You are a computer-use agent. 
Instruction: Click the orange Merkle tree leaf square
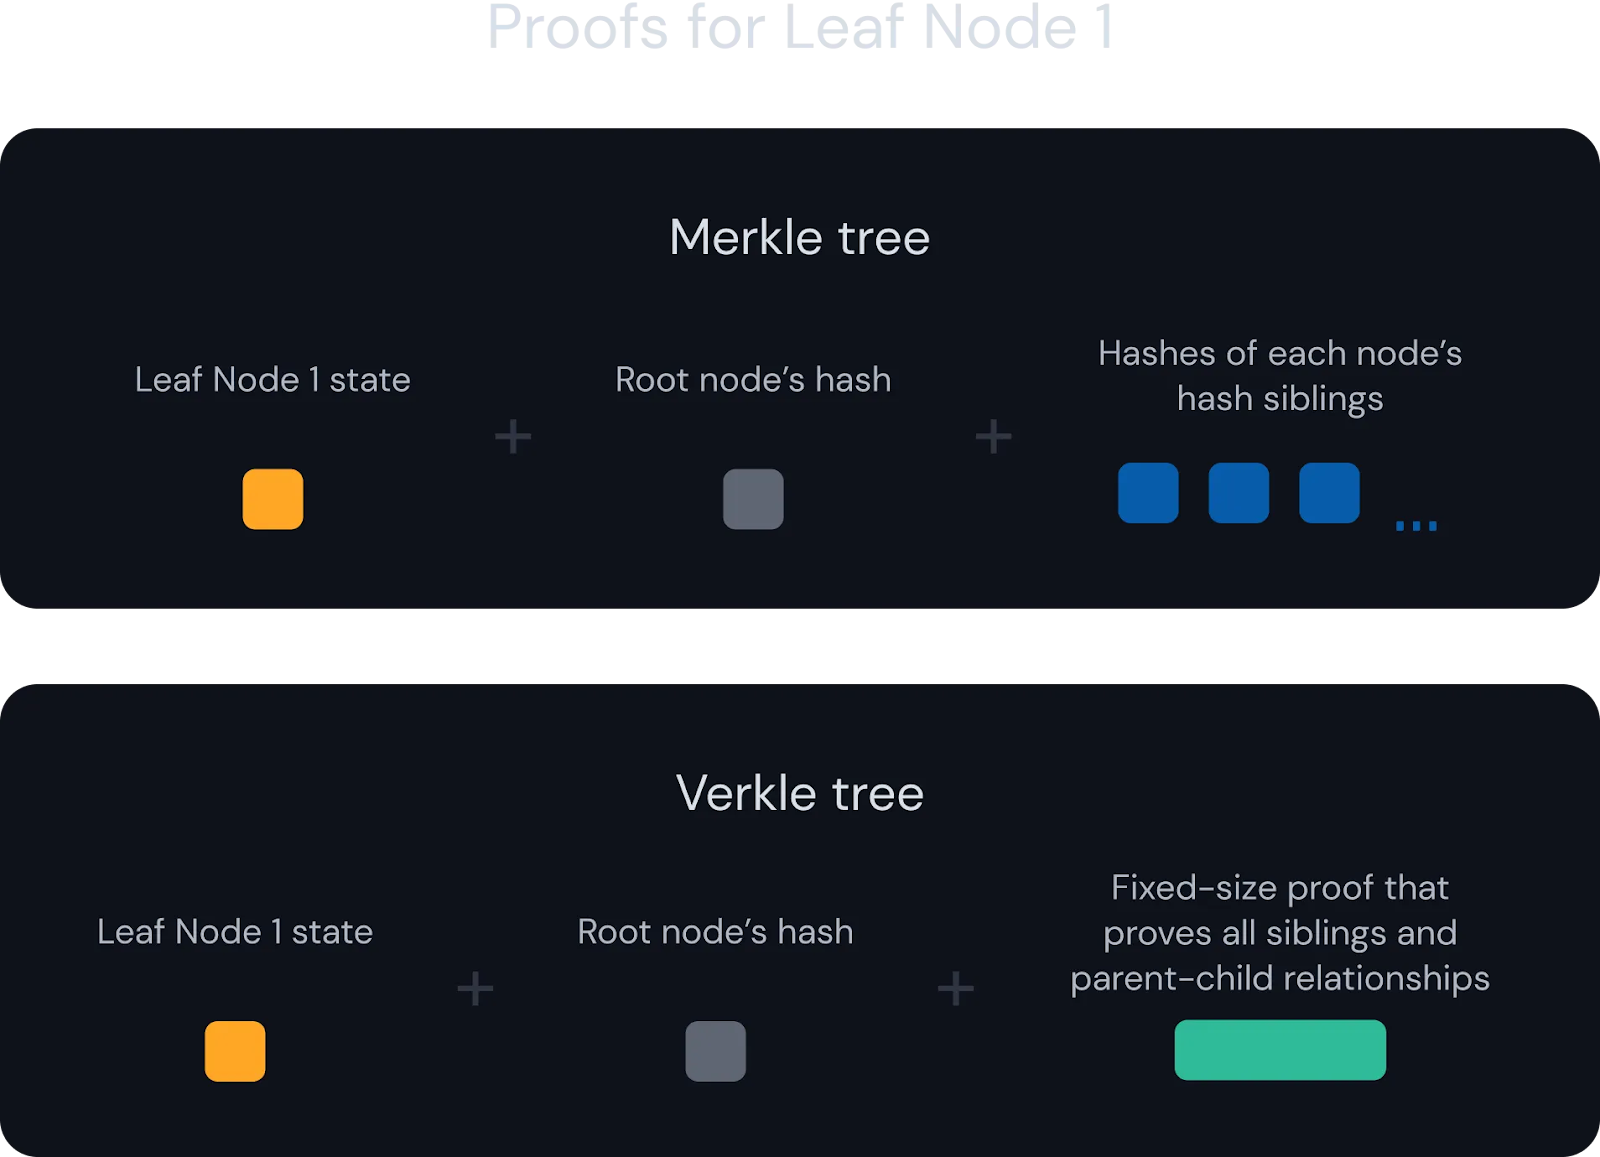click(273, 499)
